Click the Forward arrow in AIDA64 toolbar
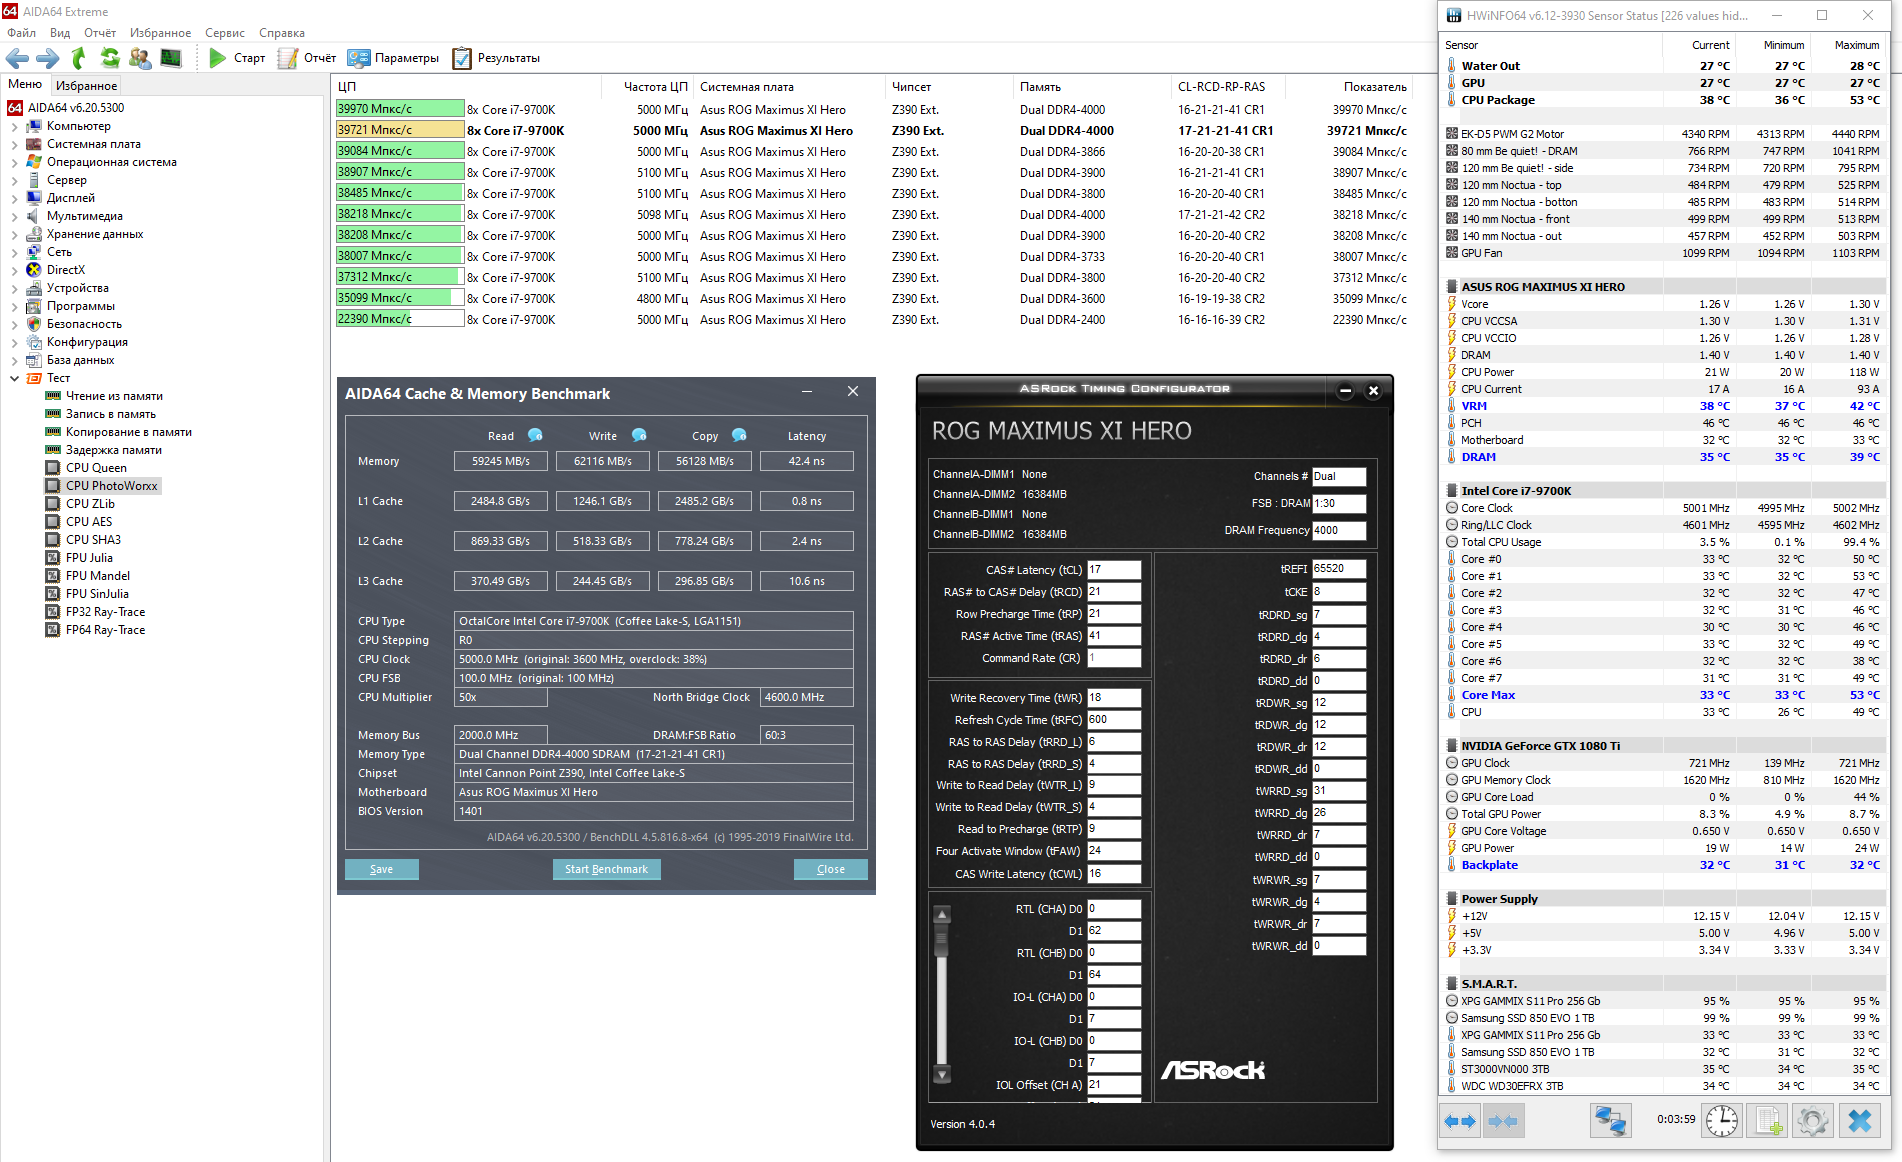Viewport: 1902px width, 1162px height. click(x=48, y=58)
